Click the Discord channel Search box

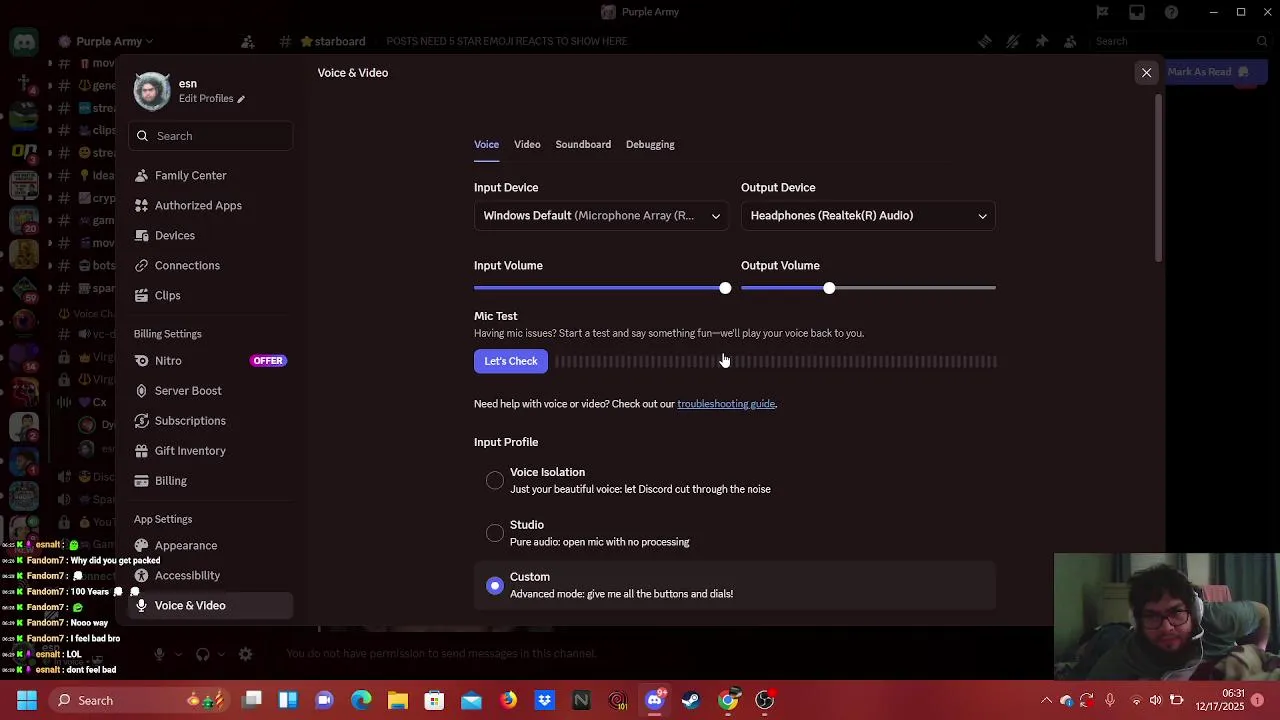pos(1180,41)
